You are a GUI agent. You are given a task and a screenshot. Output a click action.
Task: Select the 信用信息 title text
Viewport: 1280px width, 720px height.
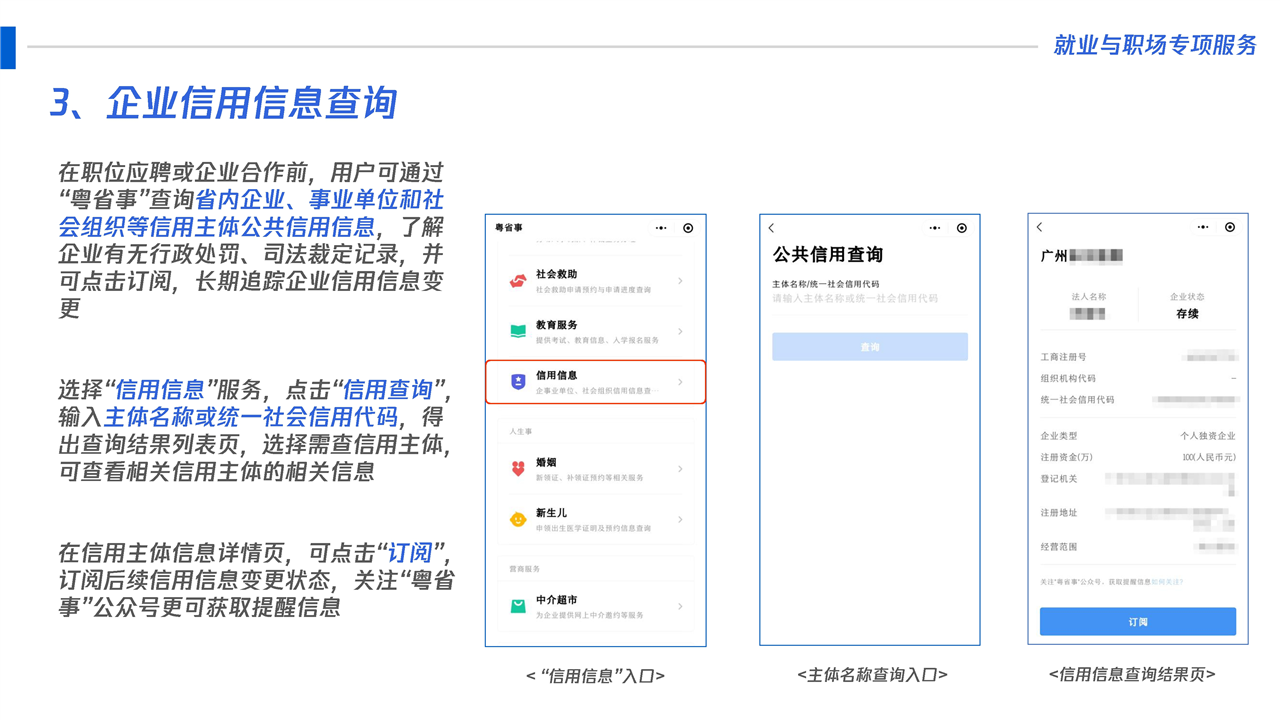[x=556, y=375]
